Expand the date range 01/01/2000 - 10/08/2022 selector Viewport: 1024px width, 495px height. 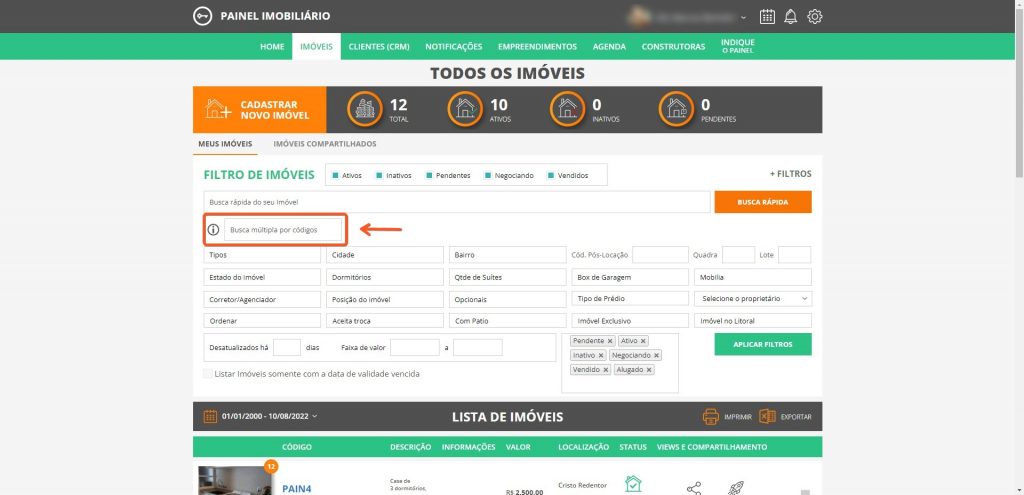pos(265,417)
